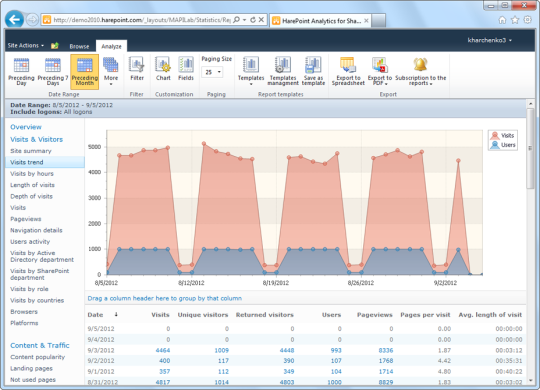
Task: Select the HarePoint Analytics browser tab
Action: [321, 21]
